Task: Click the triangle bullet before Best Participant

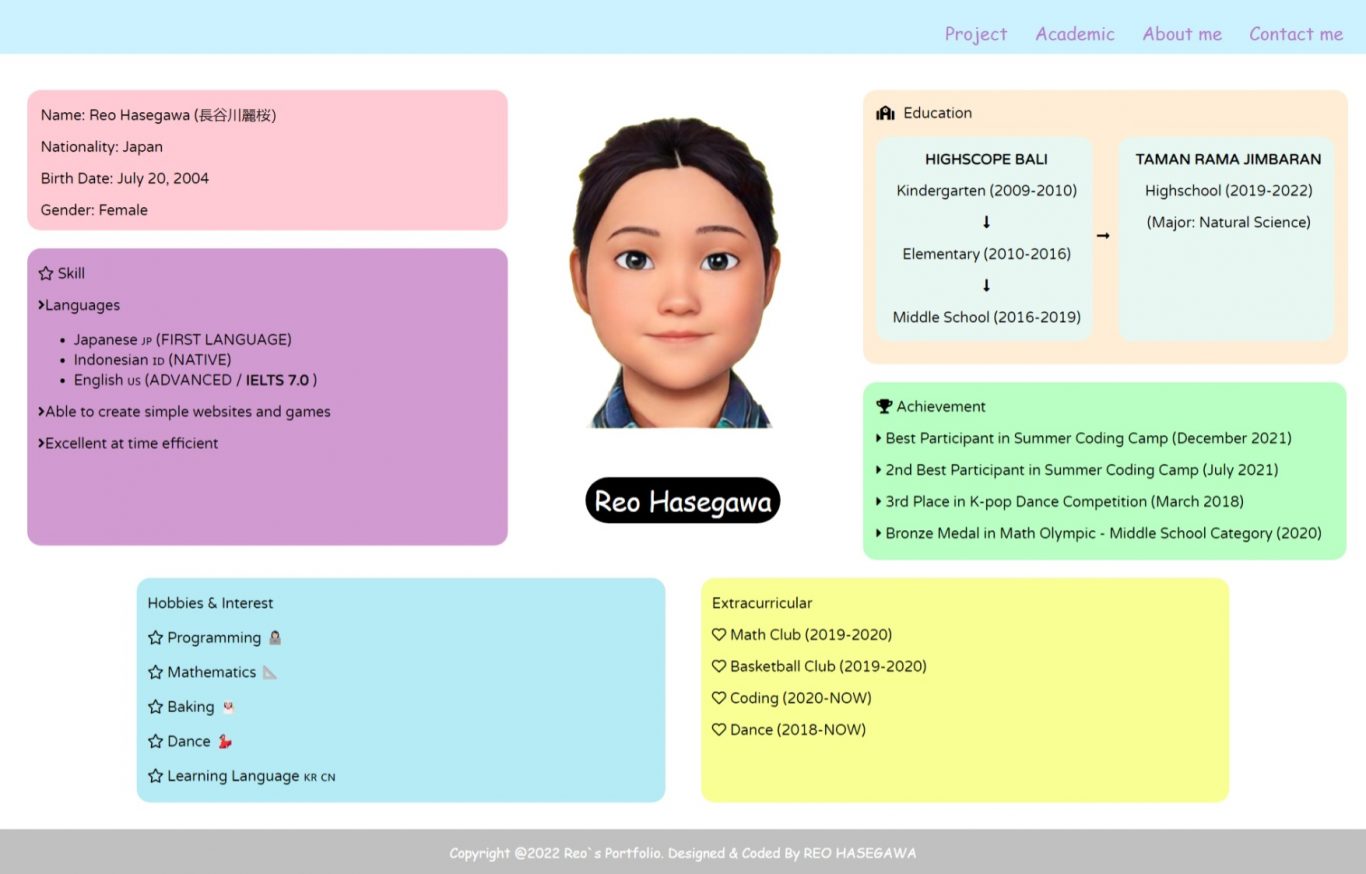Action: pos(879,438)
